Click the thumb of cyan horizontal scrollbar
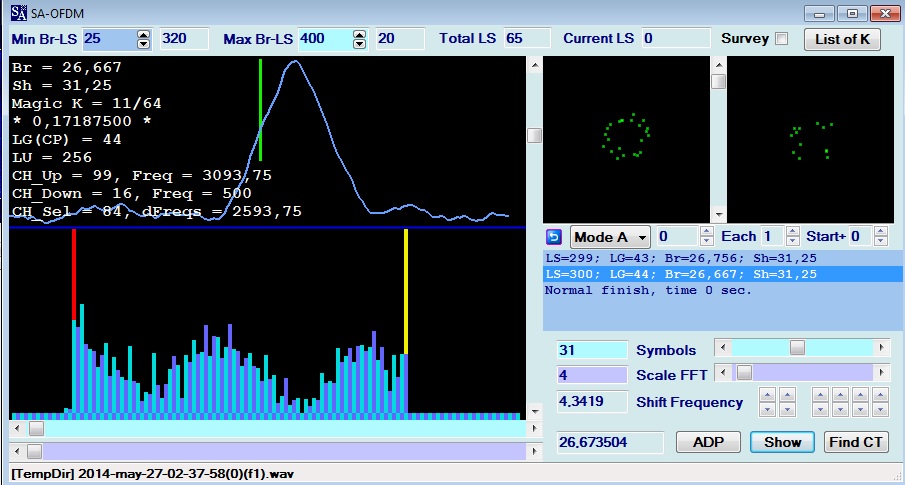The width and height of the screenshot is (905, 485). pos(36,428)
